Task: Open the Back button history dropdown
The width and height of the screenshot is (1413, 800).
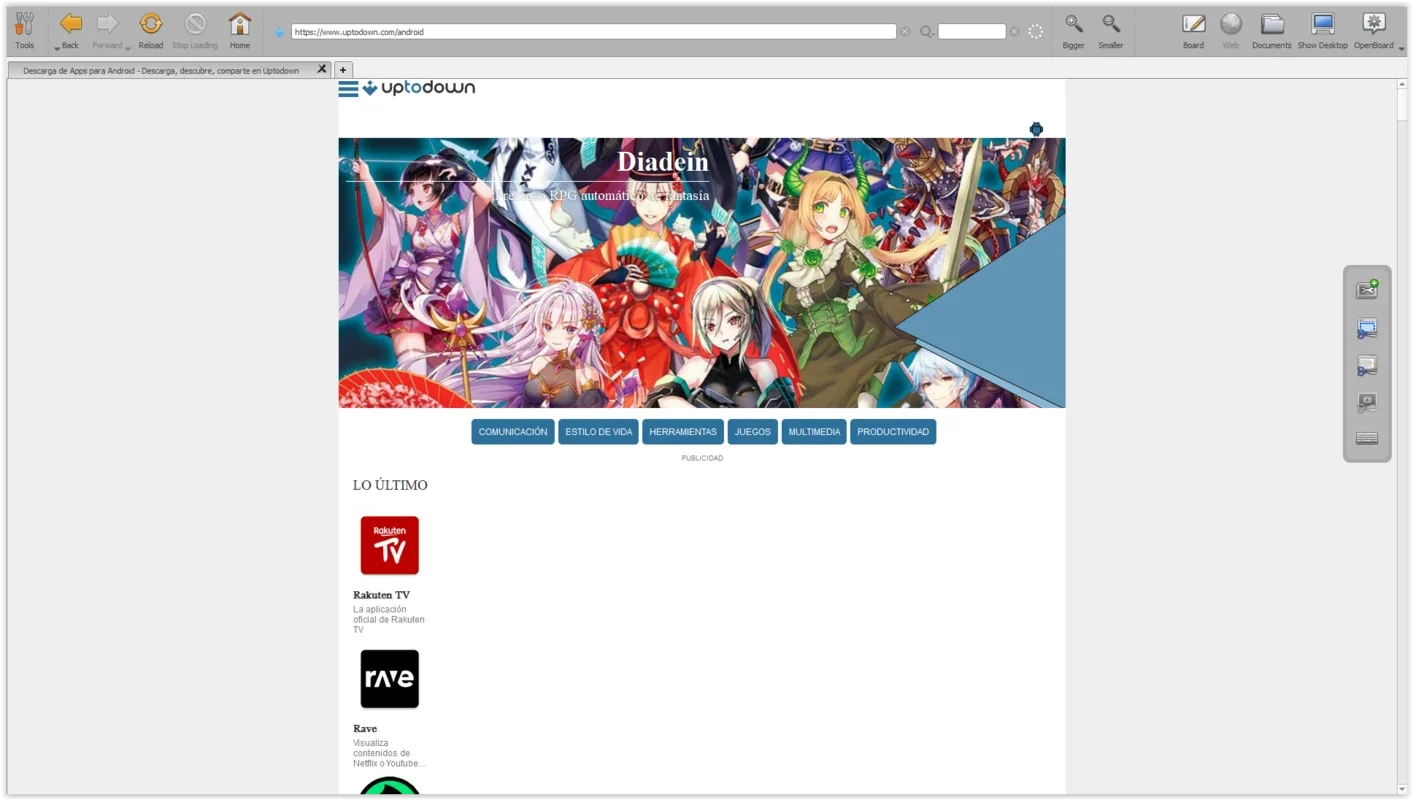Action: (x=57, y=47)
